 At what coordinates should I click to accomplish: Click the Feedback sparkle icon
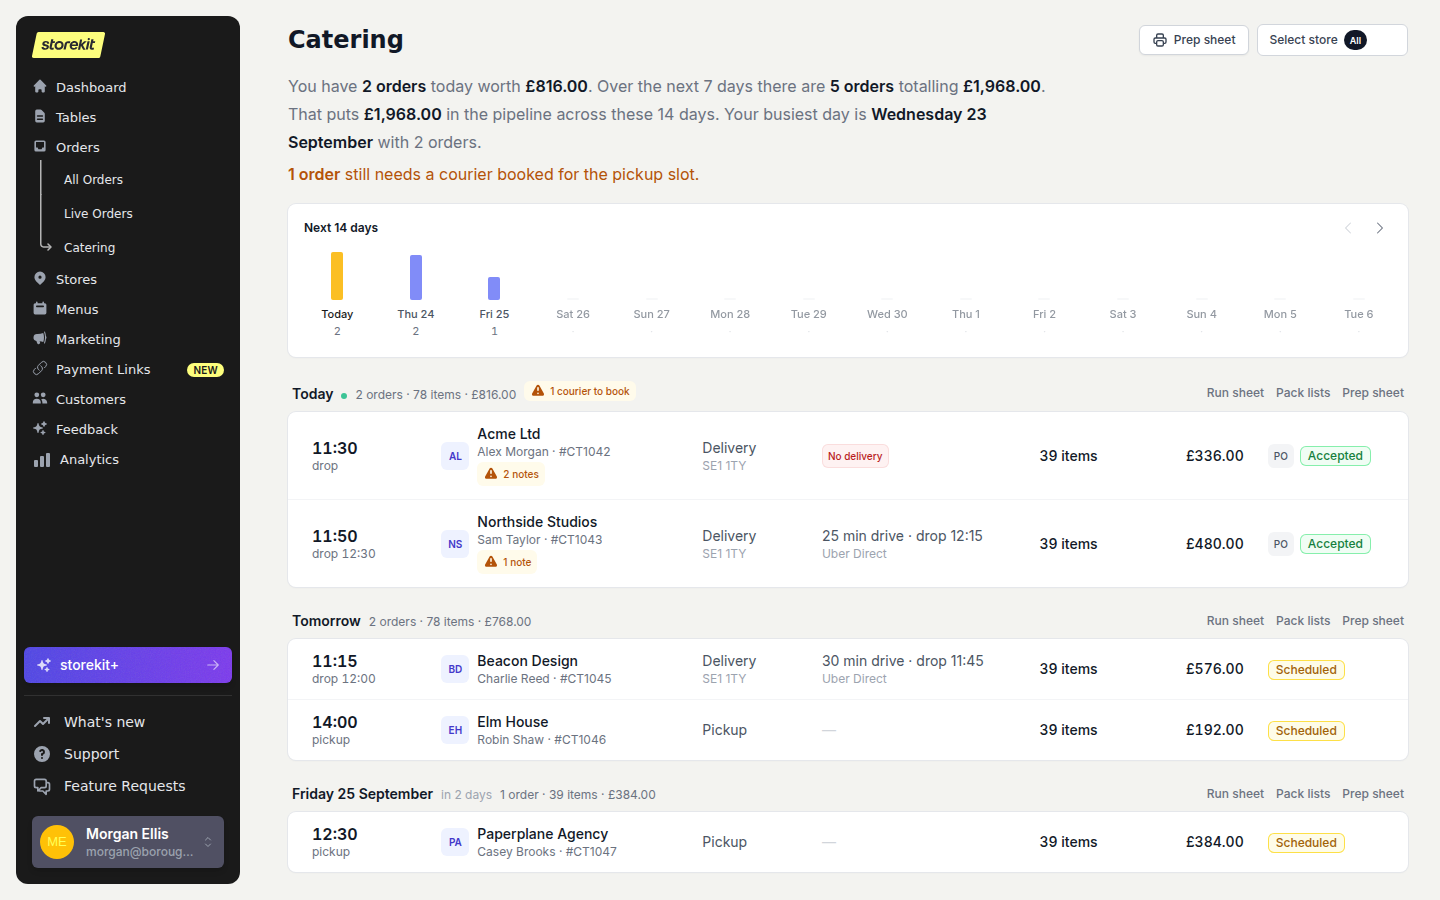click(x=40, y=429)
